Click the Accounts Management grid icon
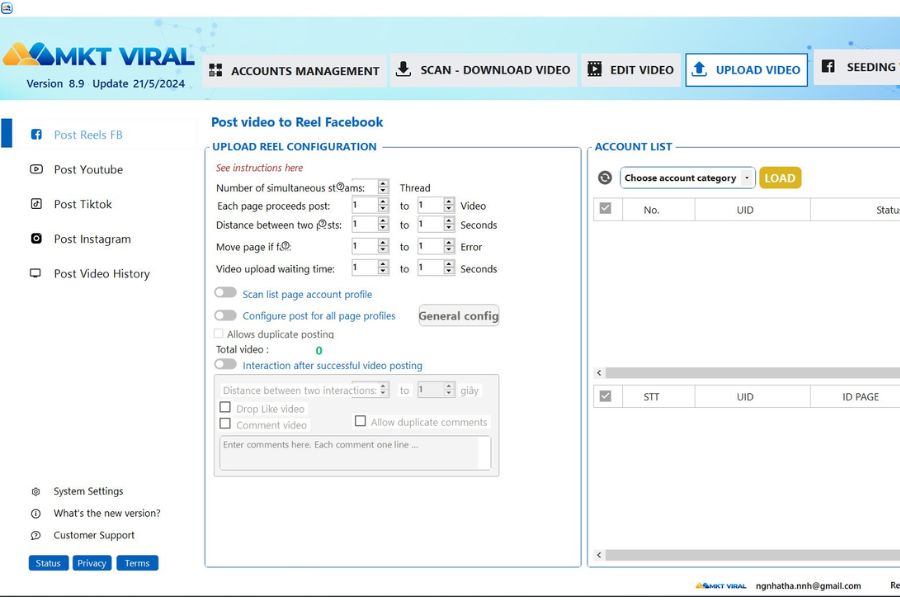Viewport: 900px width, 600px height. point(216,71)
